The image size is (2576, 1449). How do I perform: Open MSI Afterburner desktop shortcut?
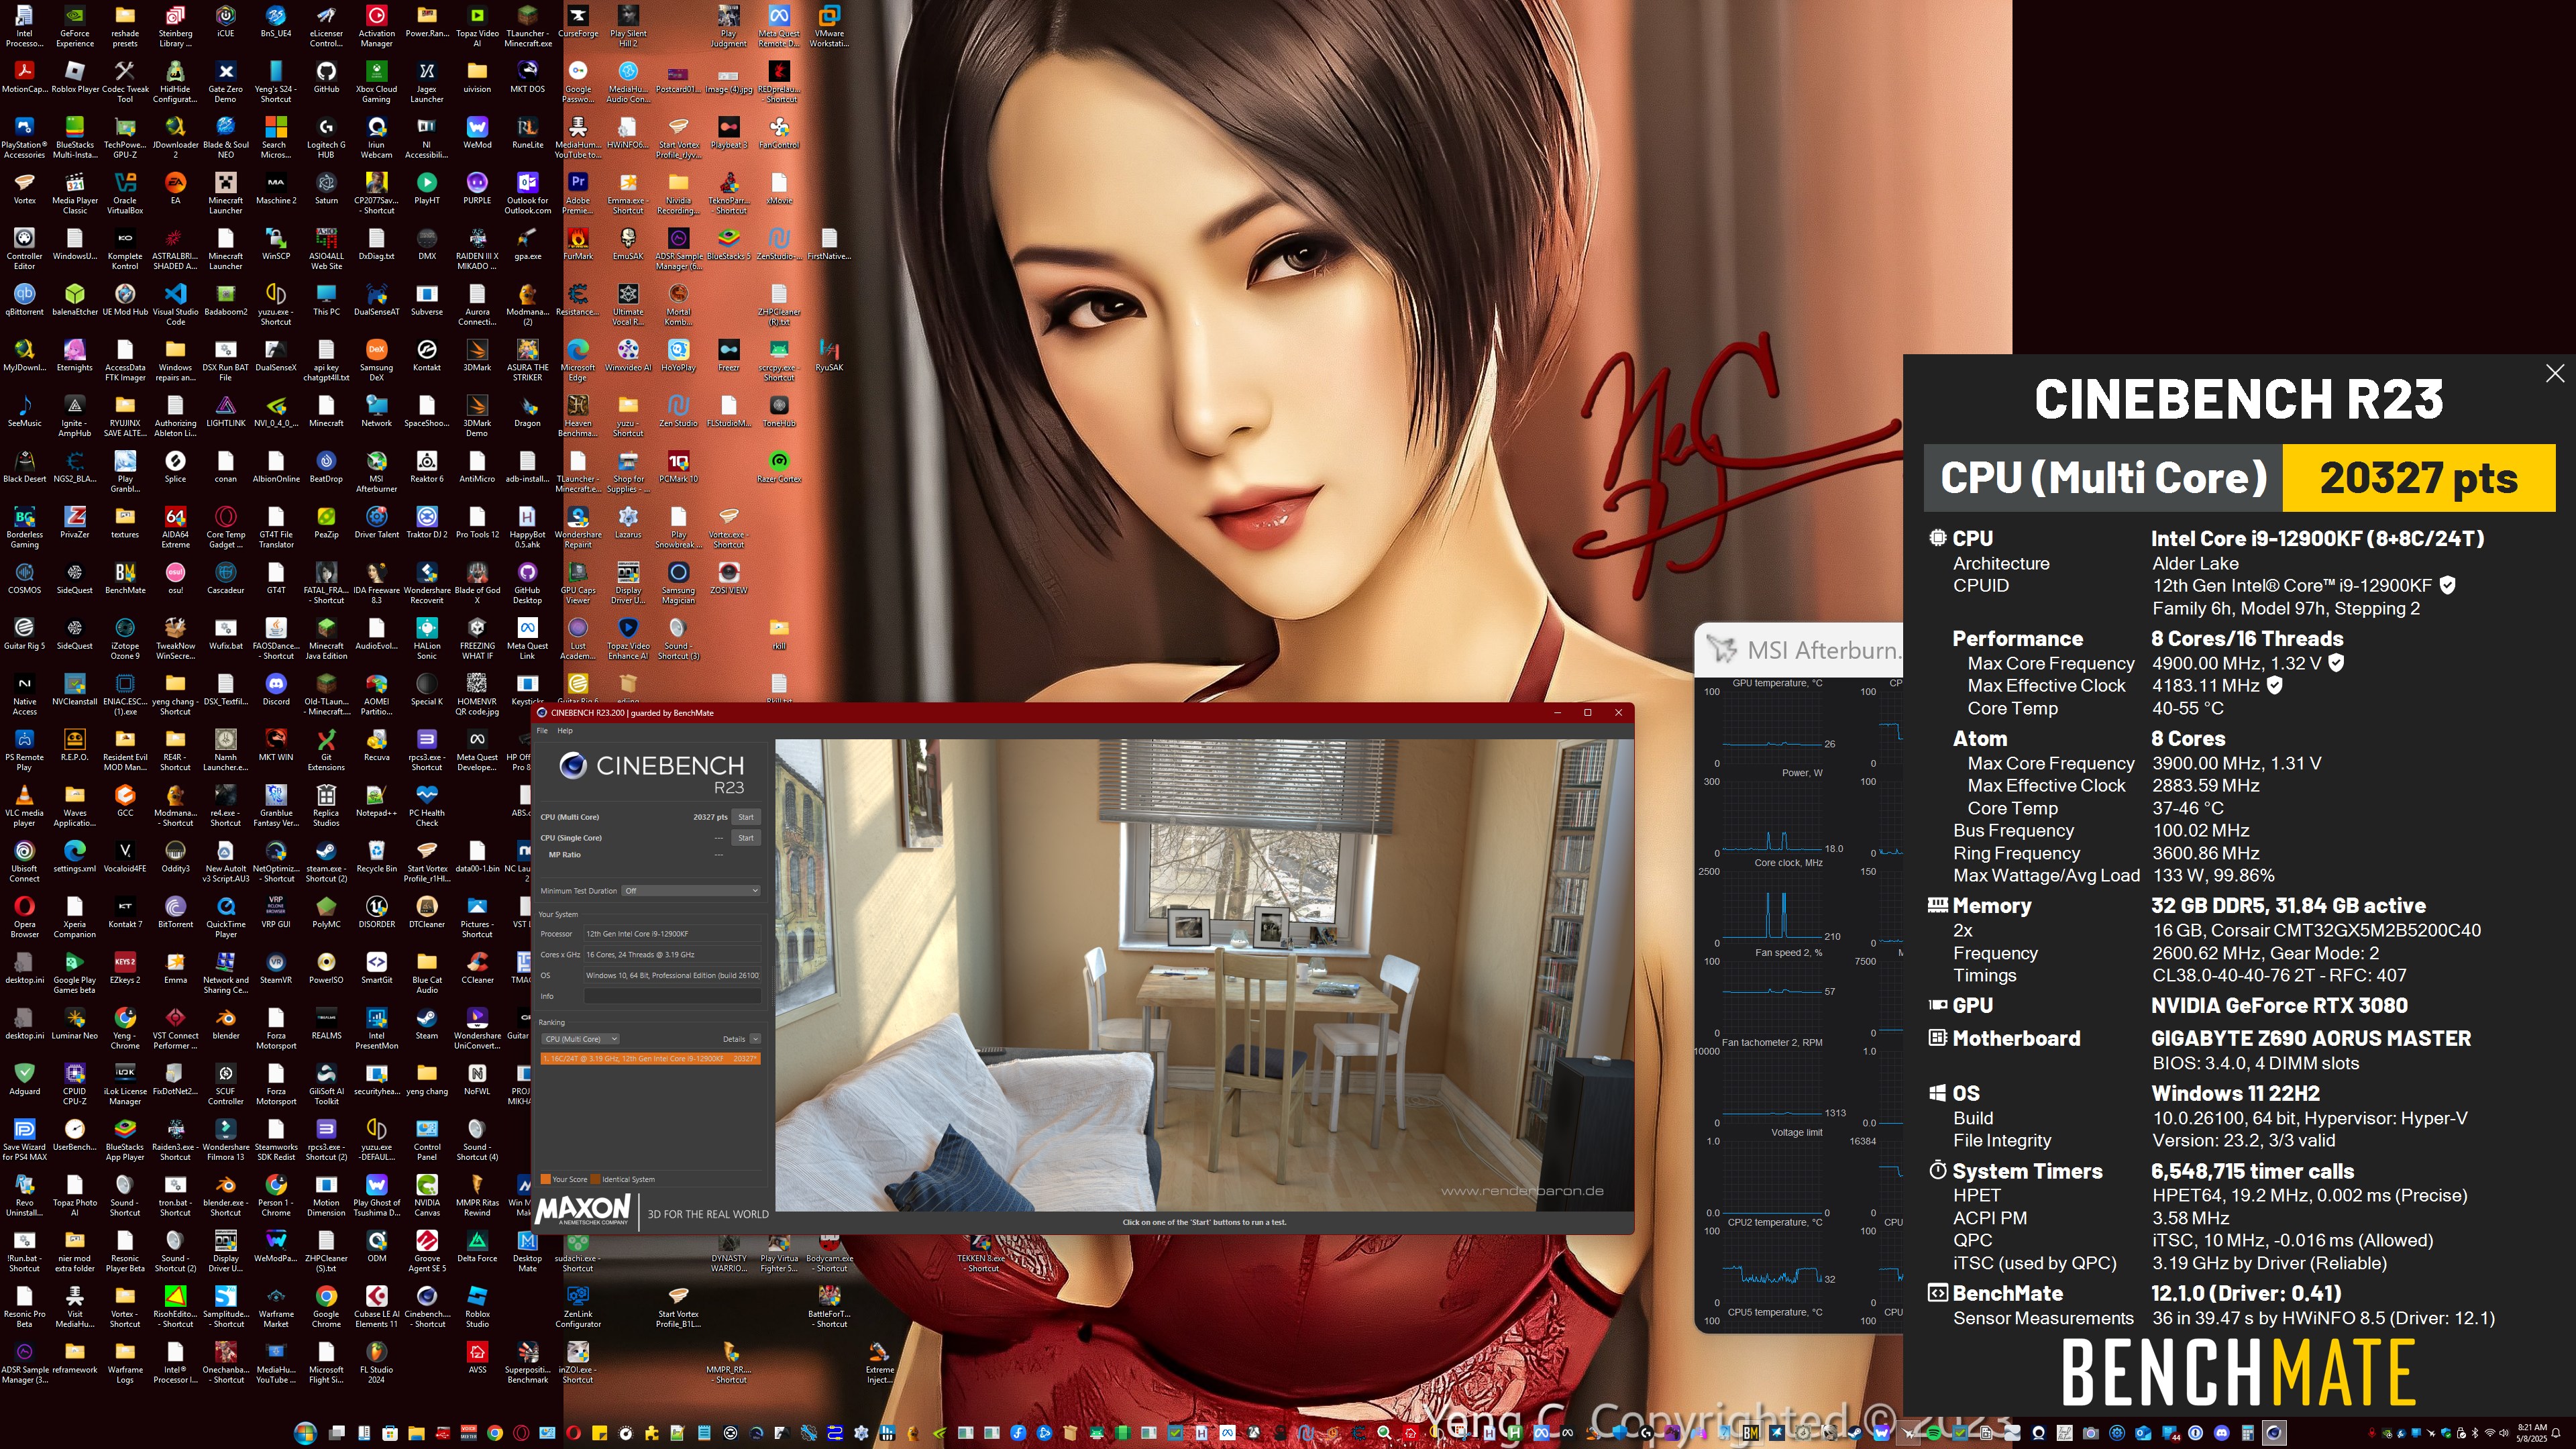coord(376,471)
